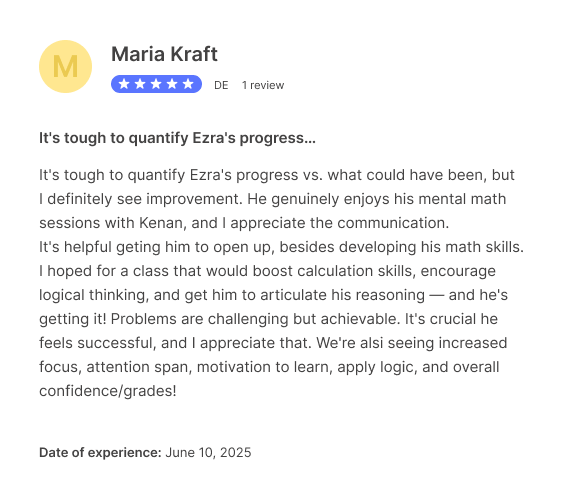Click Maria Kraft's yellow M avatar
Viewport: 564px width, 495px height.
coord(65,67)
